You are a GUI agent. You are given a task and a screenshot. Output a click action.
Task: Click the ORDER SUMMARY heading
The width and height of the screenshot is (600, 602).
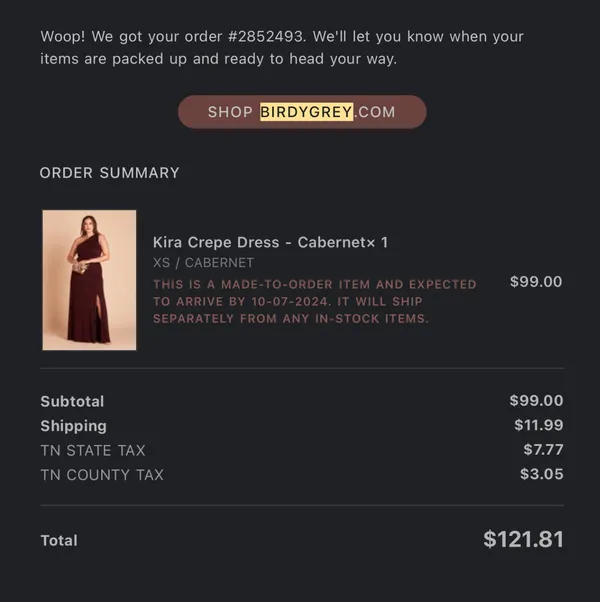pyautogui.click(x=109, y=173)
